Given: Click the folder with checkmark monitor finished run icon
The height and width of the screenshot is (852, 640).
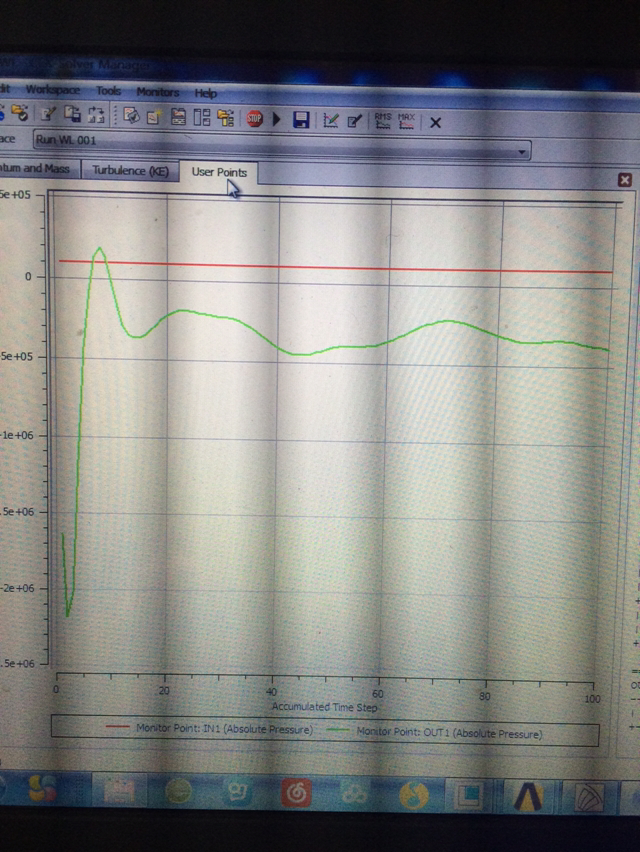Looking at the screenshot, I should point(20,112).
